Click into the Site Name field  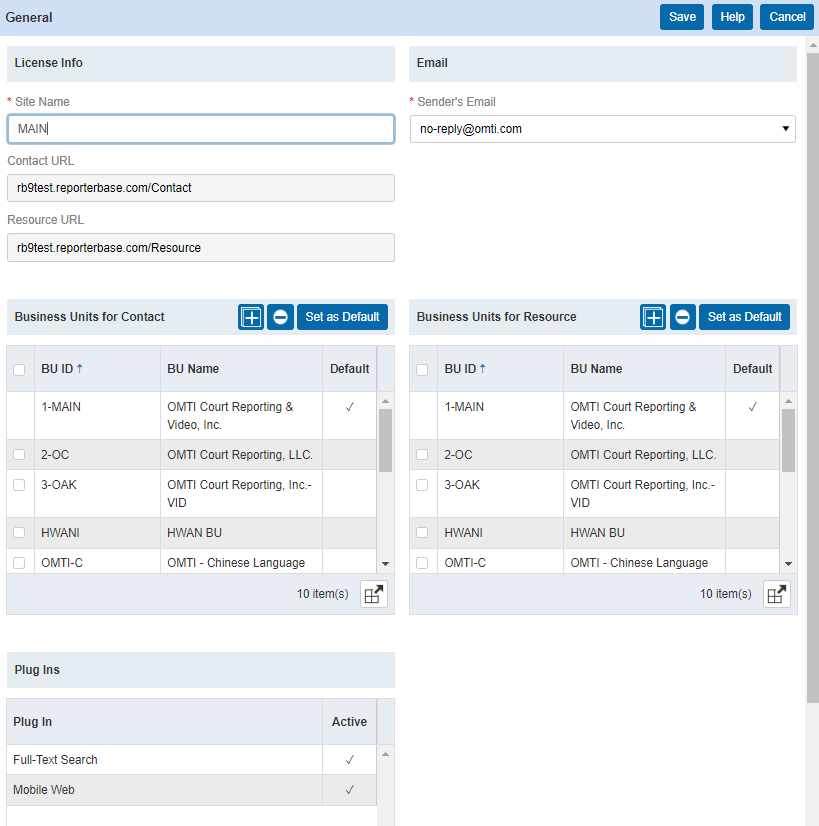(200, 129)
